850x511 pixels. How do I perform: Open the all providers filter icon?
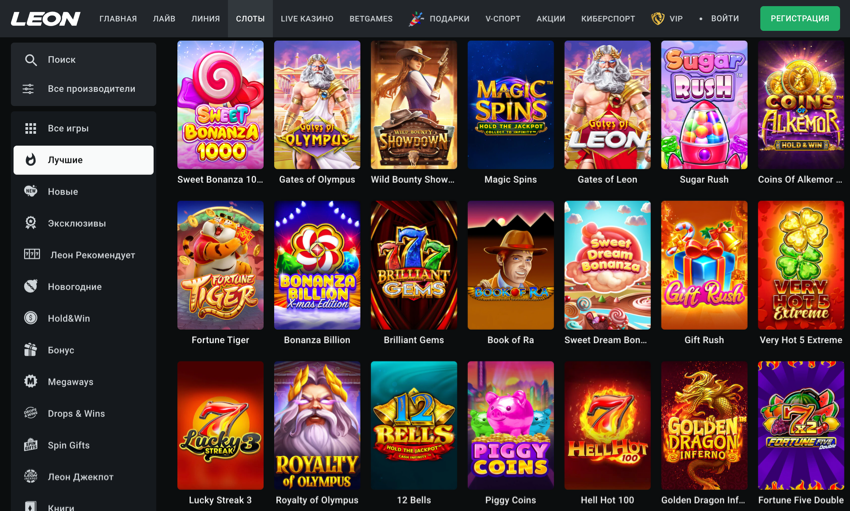(x=28, y=89)
